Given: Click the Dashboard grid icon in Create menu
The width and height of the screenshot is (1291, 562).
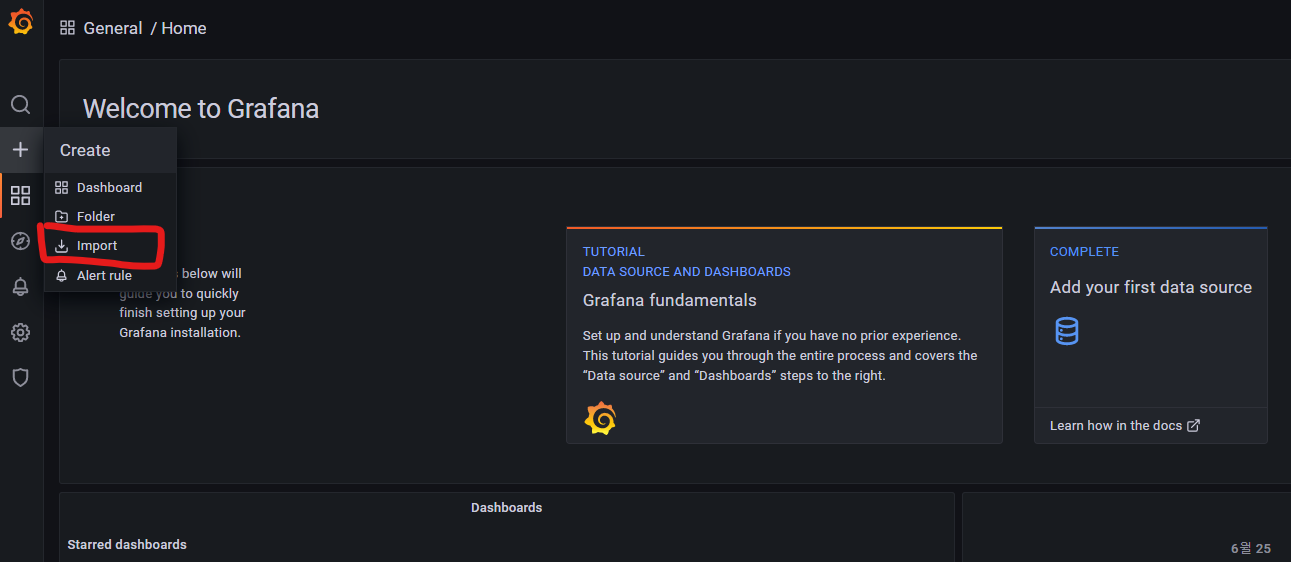Looking at the screenshot, I should click(x=62, y=188).
